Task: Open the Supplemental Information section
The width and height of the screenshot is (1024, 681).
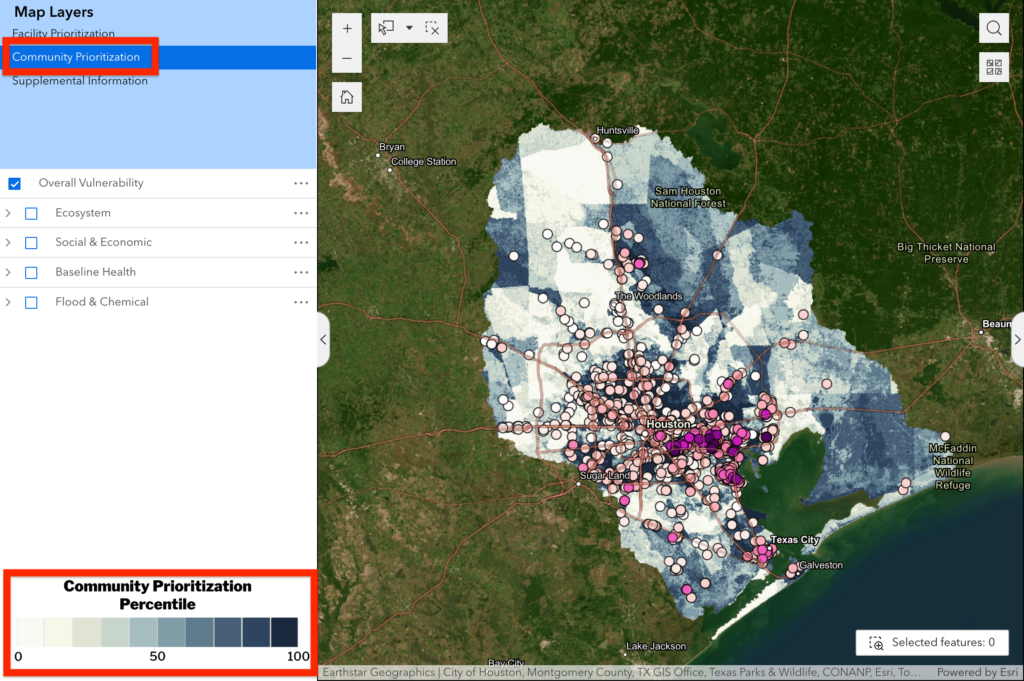Action: [x=80, y=80]
